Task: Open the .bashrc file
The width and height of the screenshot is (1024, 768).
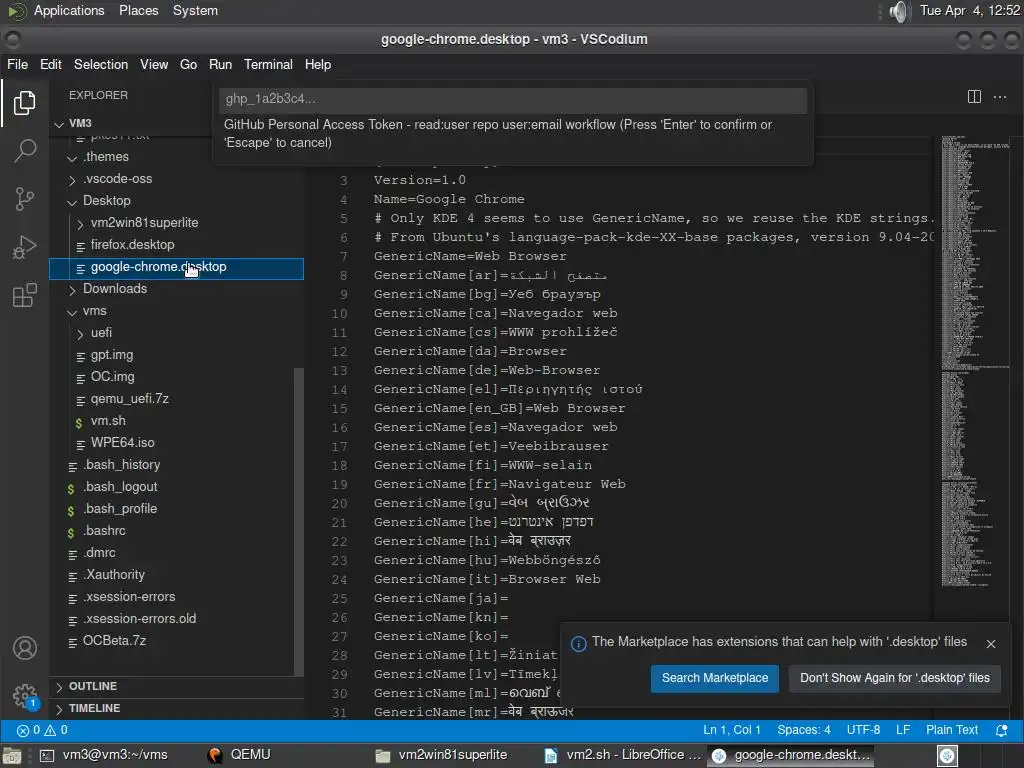Action: point(104,530)
